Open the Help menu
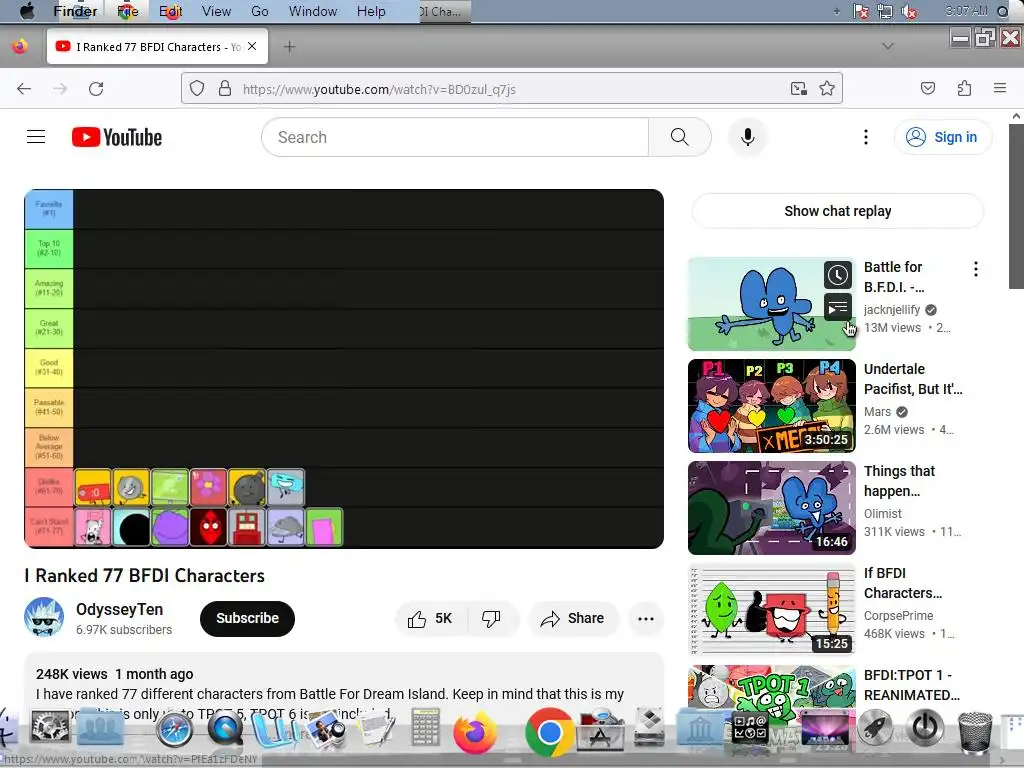The height and width of the screenshot is (768, 1024). [371, 11]
